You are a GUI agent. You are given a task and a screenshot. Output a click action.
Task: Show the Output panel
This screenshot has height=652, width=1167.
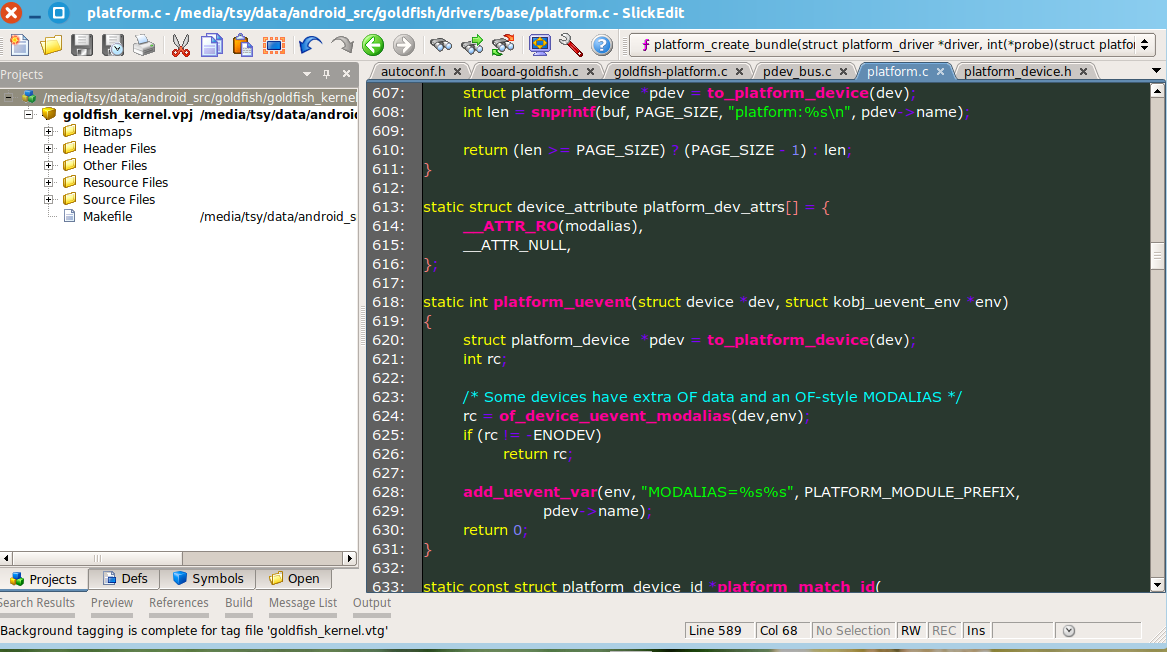(x=371, y=603)
